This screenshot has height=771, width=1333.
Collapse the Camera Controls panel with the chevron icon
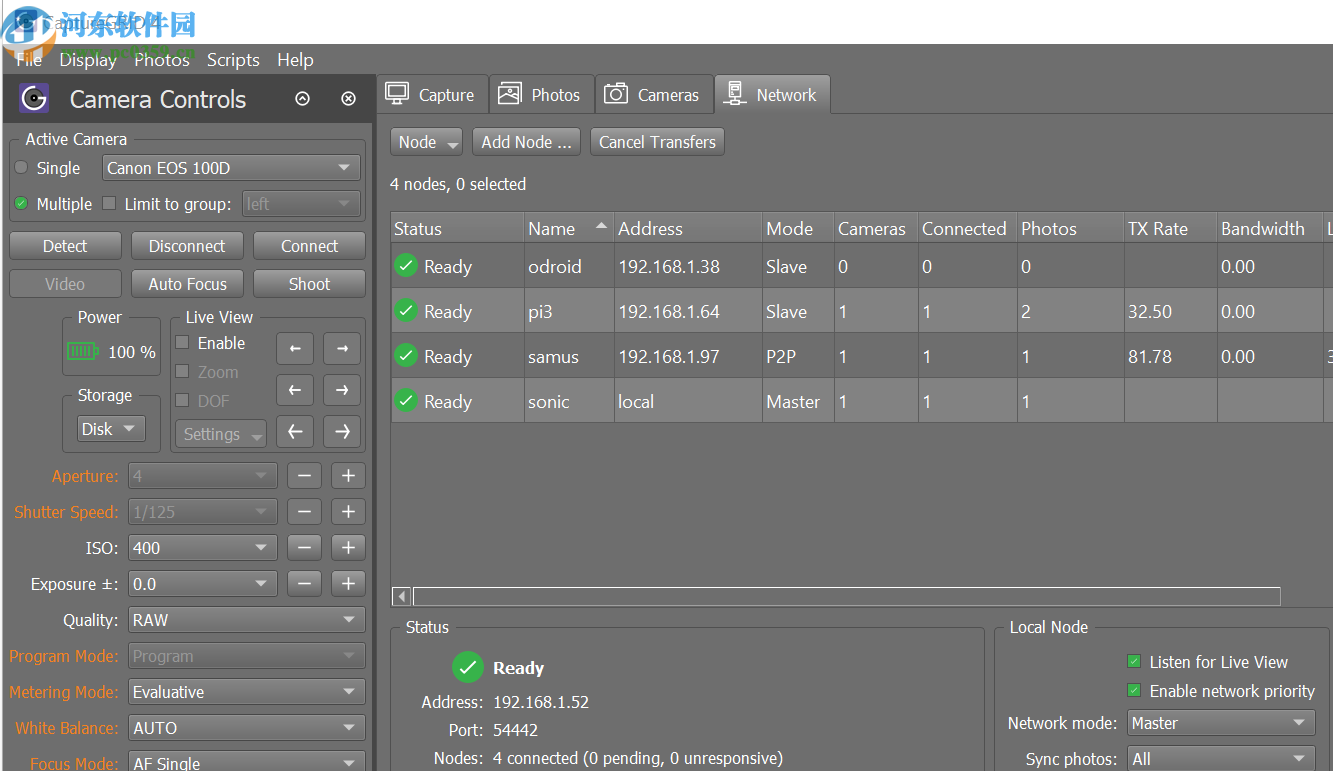pos(303,99)
